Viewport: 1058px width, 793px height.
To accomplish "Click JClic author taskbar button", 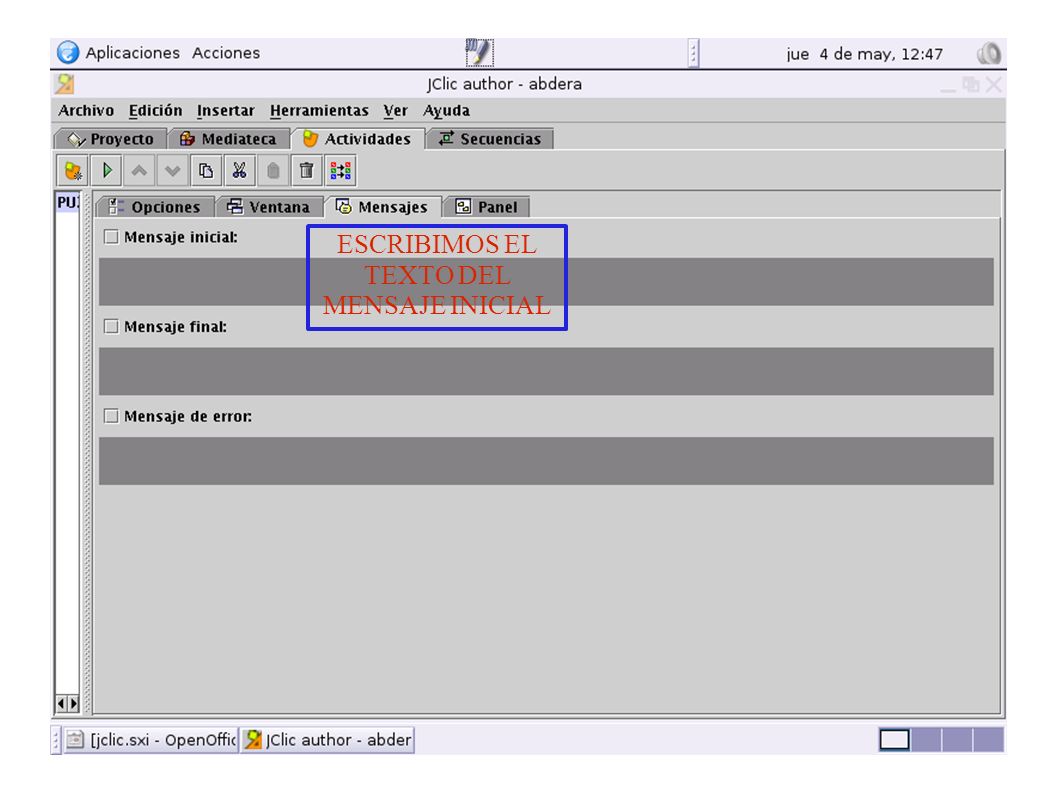I will point(327,740).
